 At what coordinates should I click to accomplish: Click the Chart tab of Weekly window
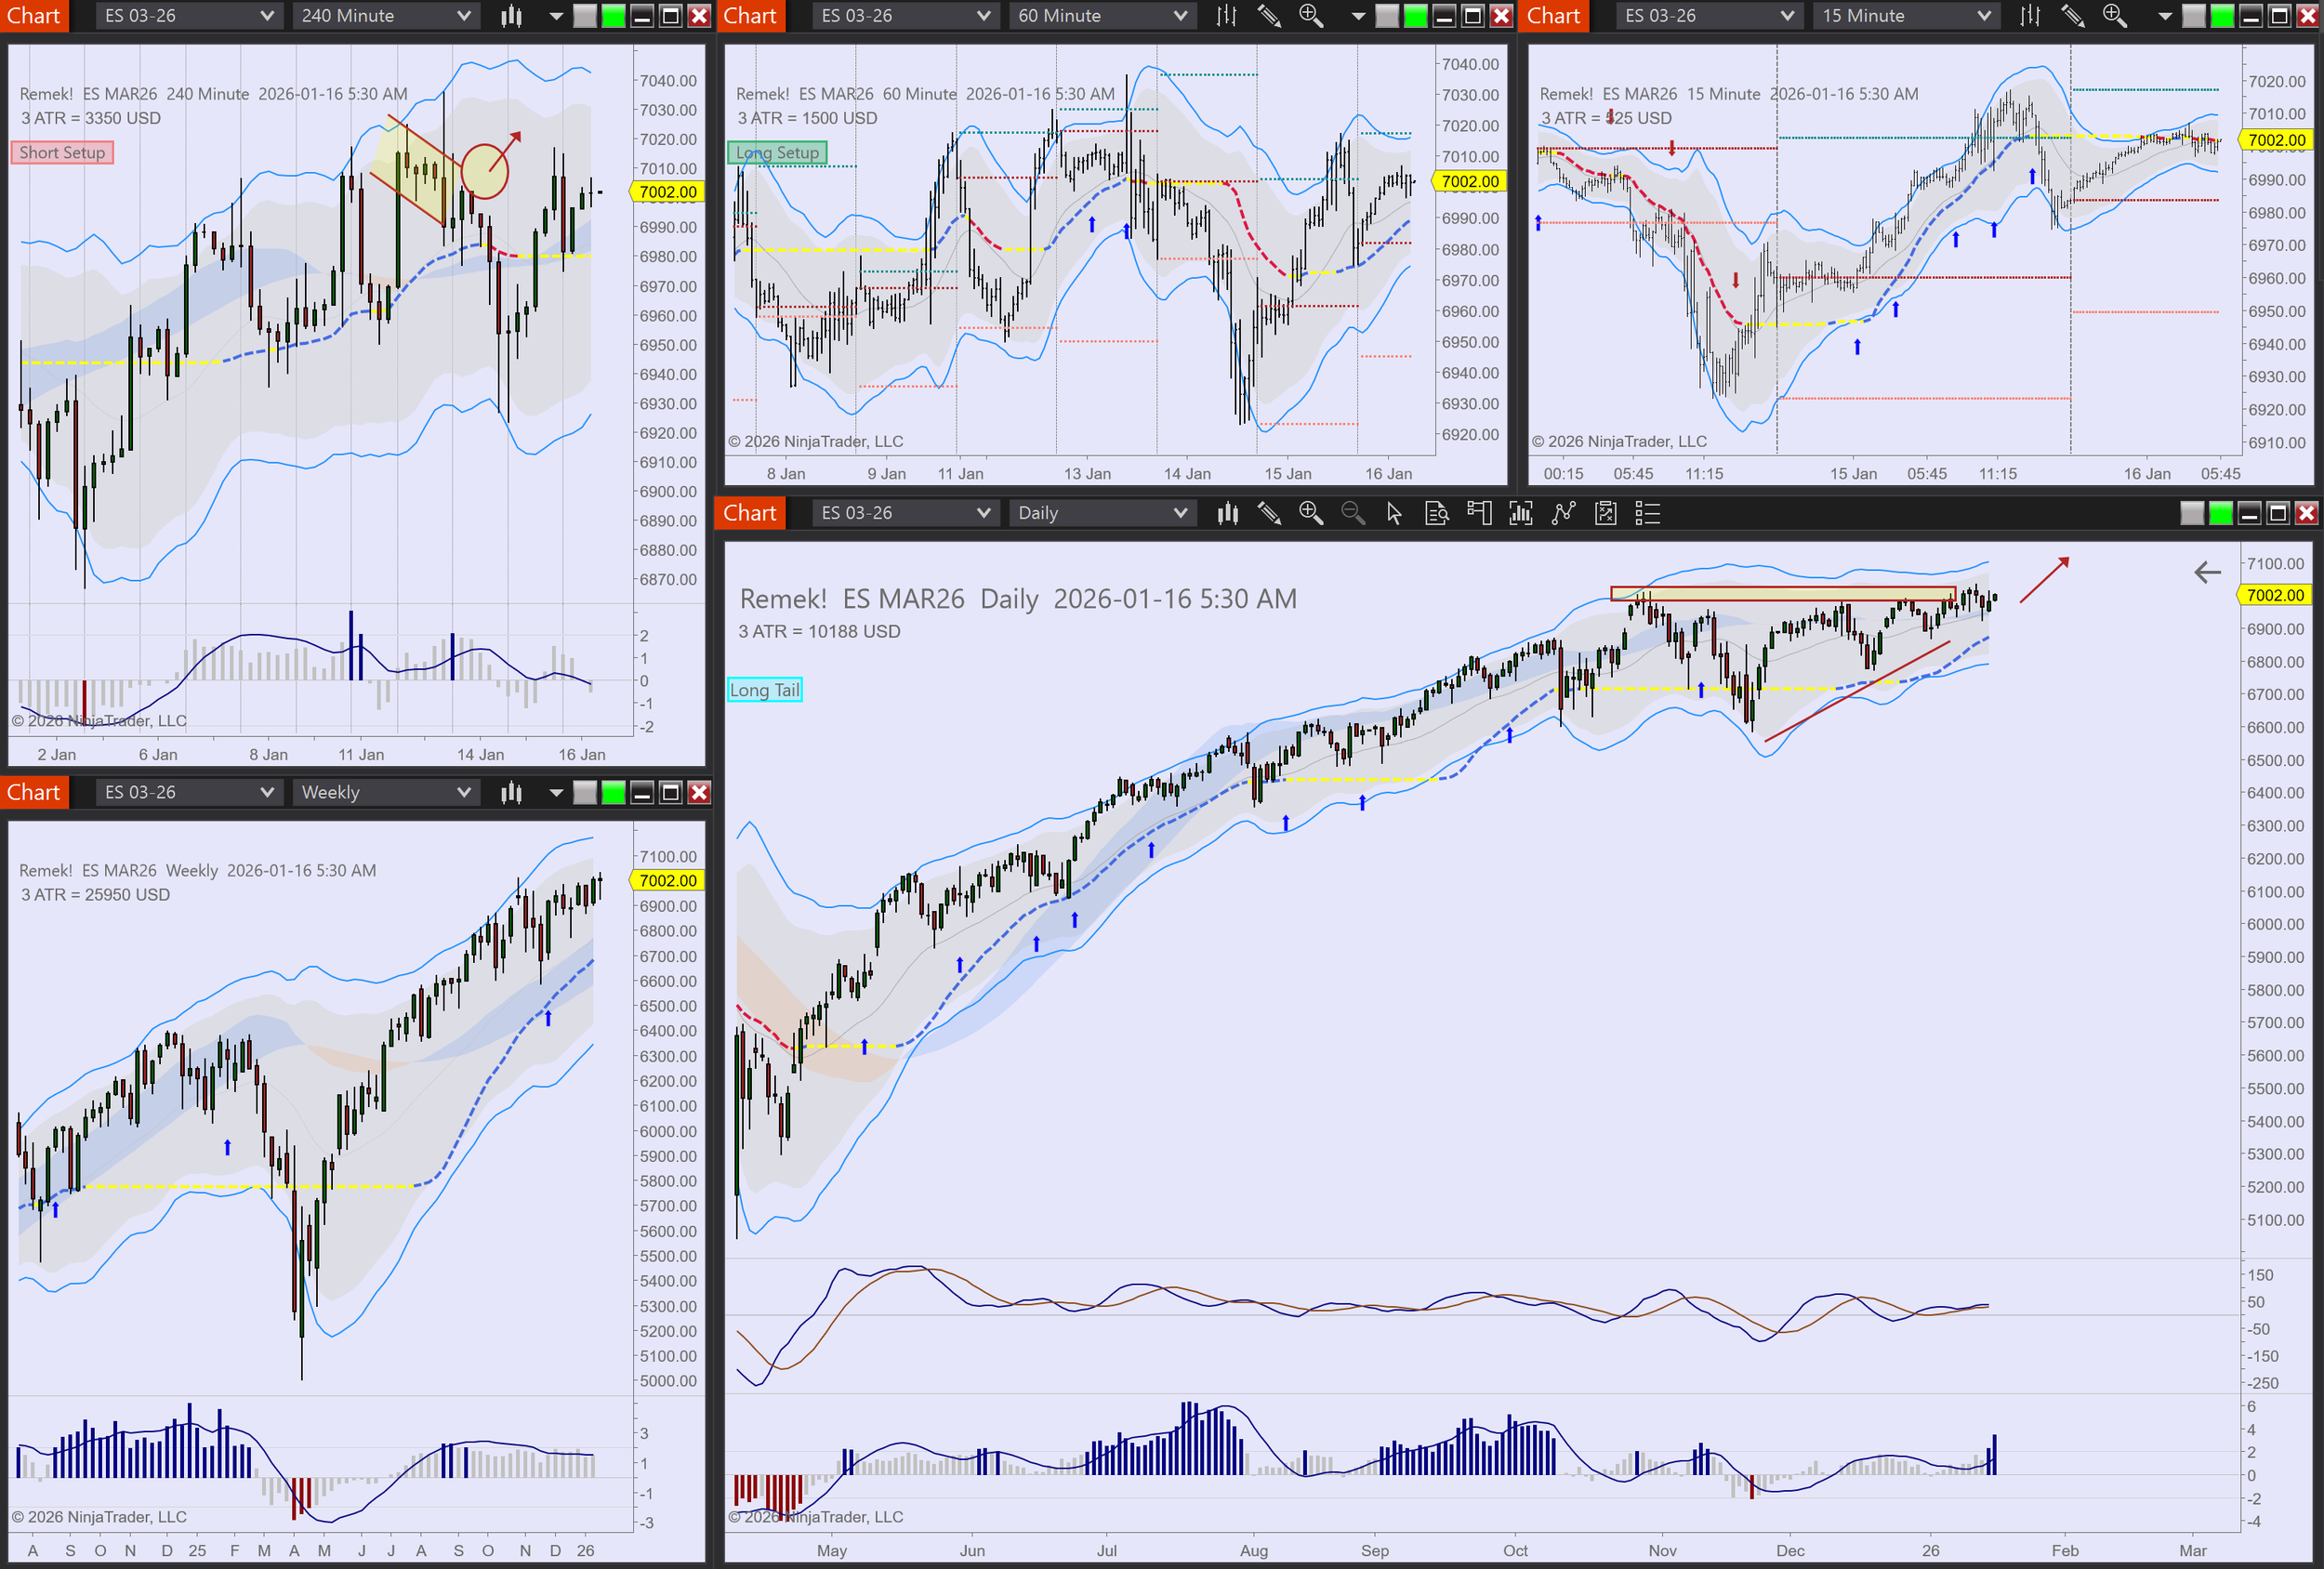[34, 793]
